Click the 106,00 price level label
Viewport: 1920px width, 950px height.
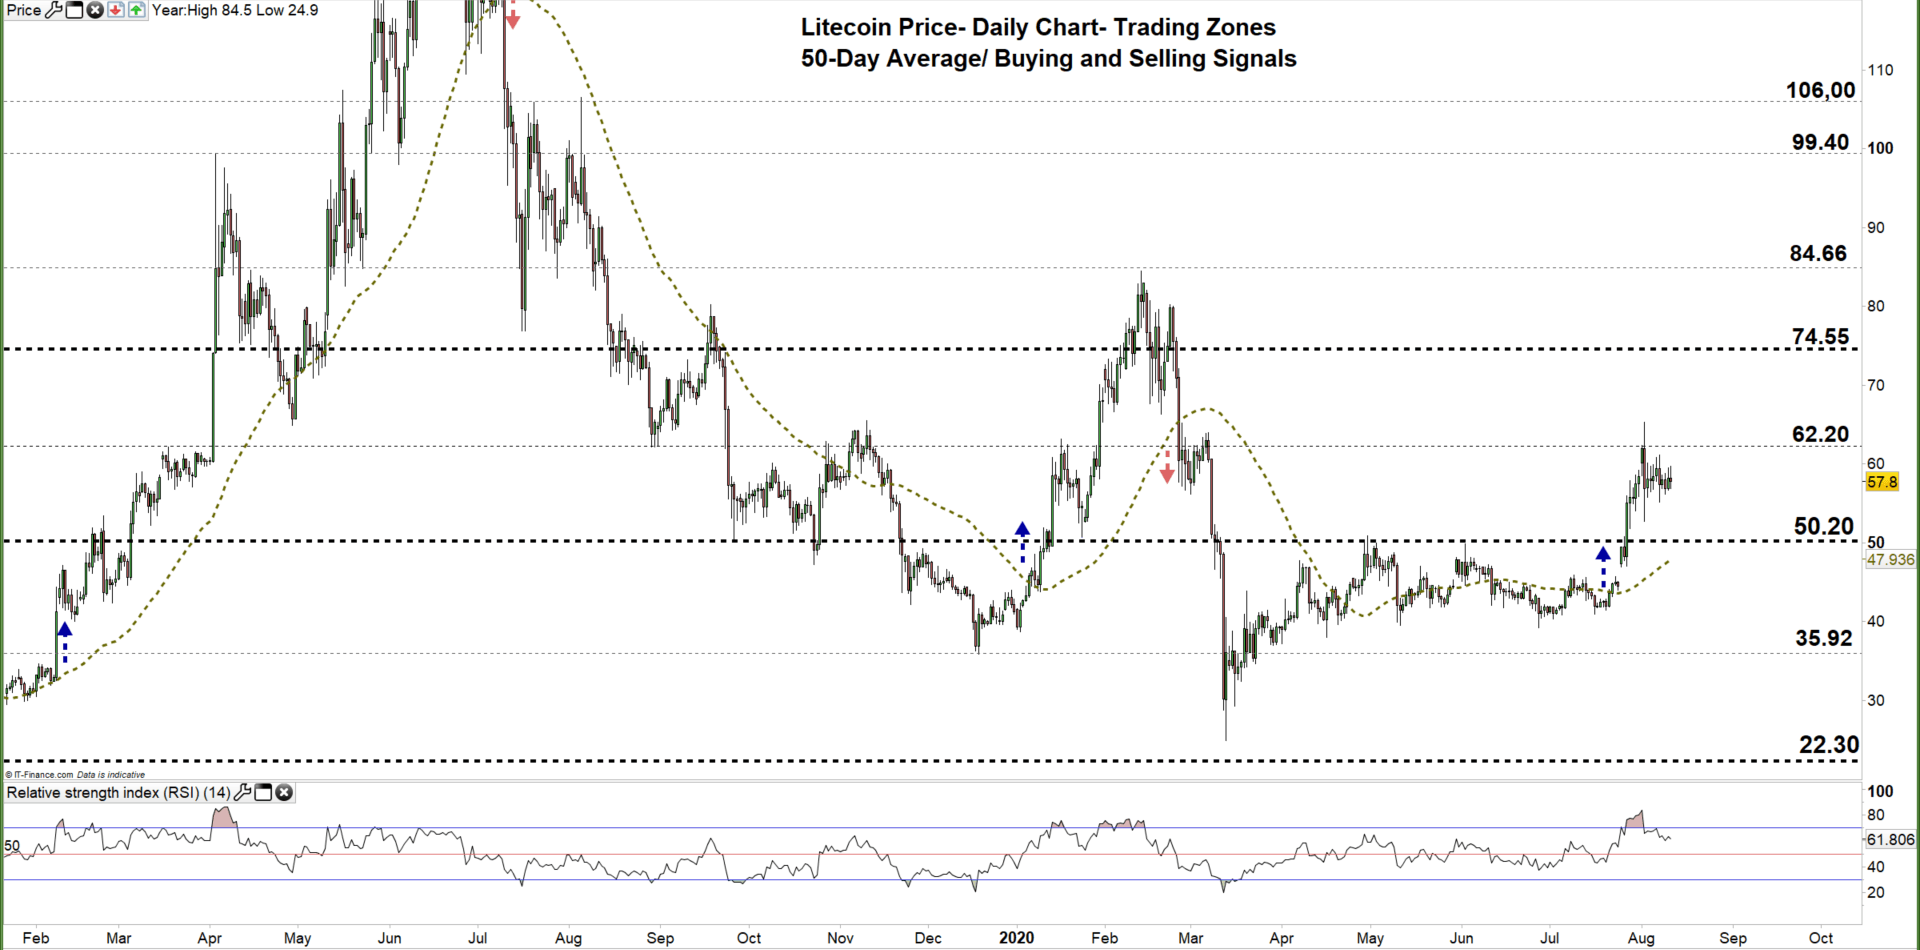click(x=1820, y=90)
